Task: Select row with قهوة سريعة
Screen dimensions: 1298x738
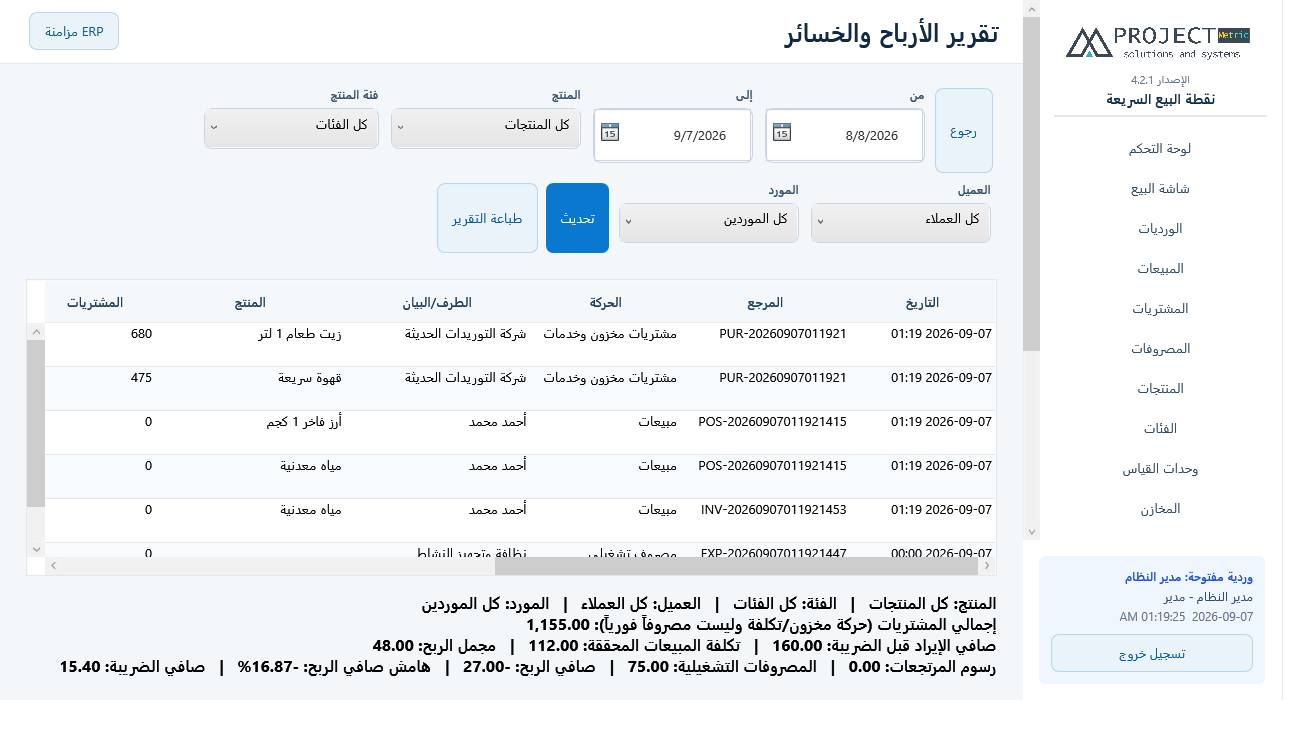Action: 520,388
